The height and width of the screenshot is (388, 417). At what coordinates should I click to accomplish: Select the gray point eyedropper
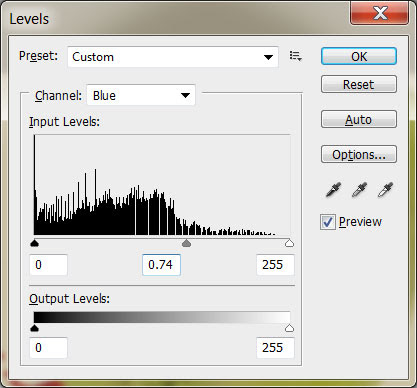(x=359, y=189)
